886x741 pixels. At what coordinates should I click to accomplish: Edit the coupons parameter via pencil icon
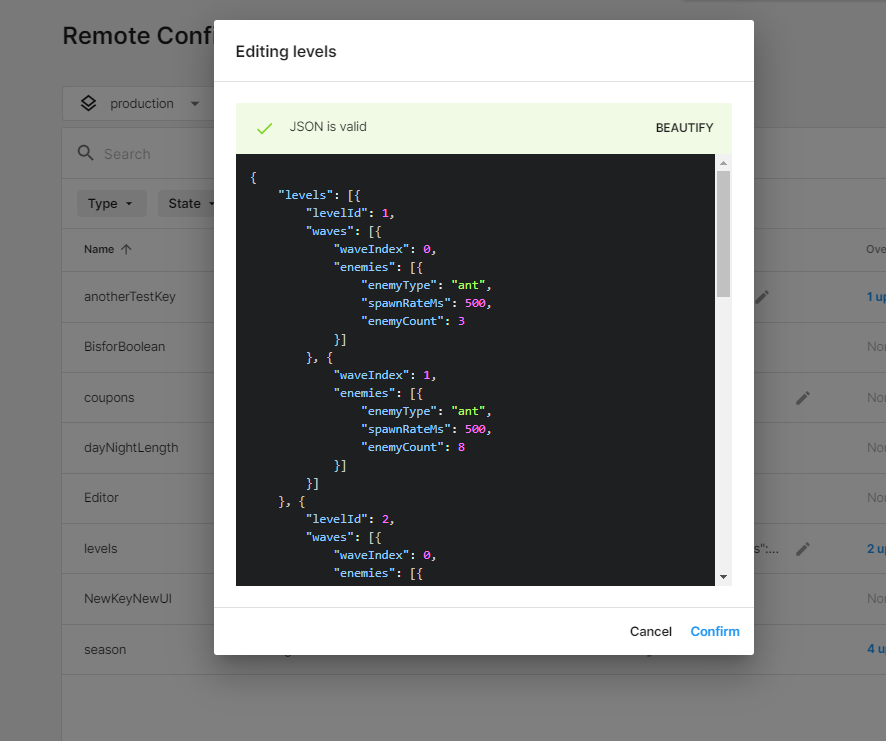click(x=803, y=398)
